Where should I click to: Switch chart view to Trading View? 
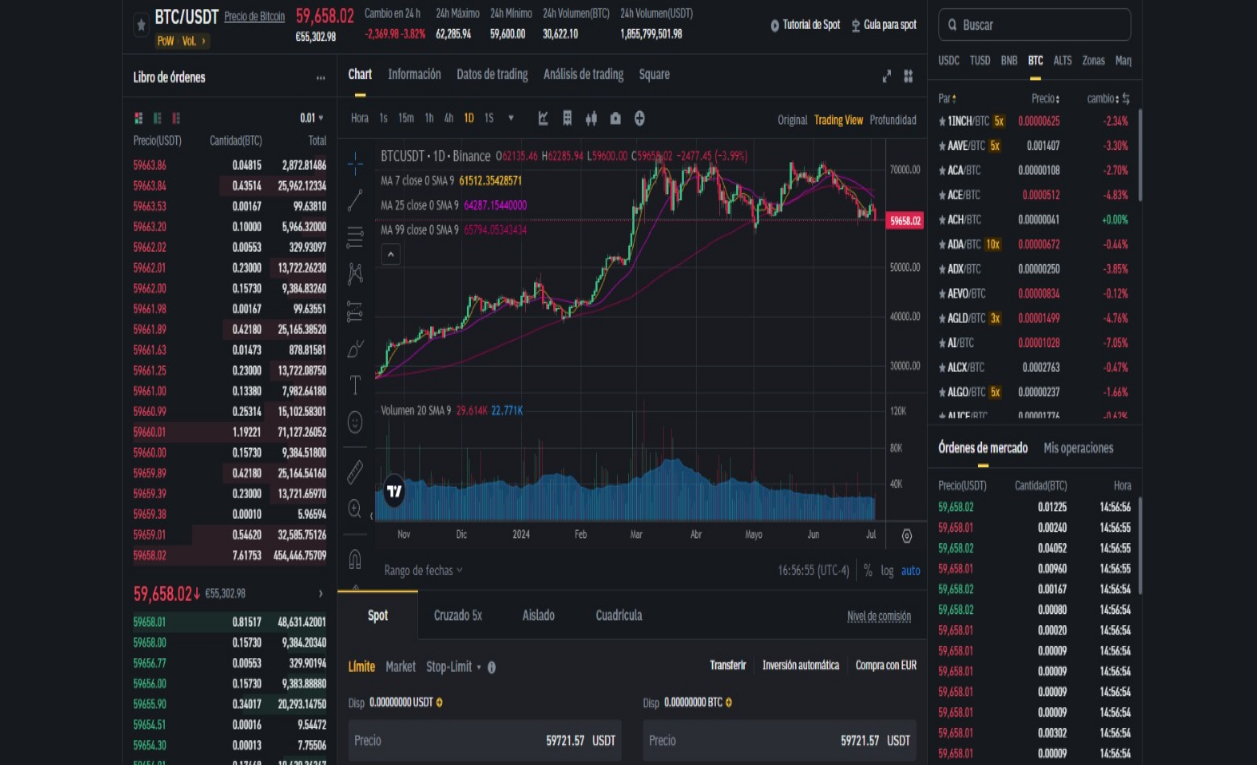coord(838,120)
